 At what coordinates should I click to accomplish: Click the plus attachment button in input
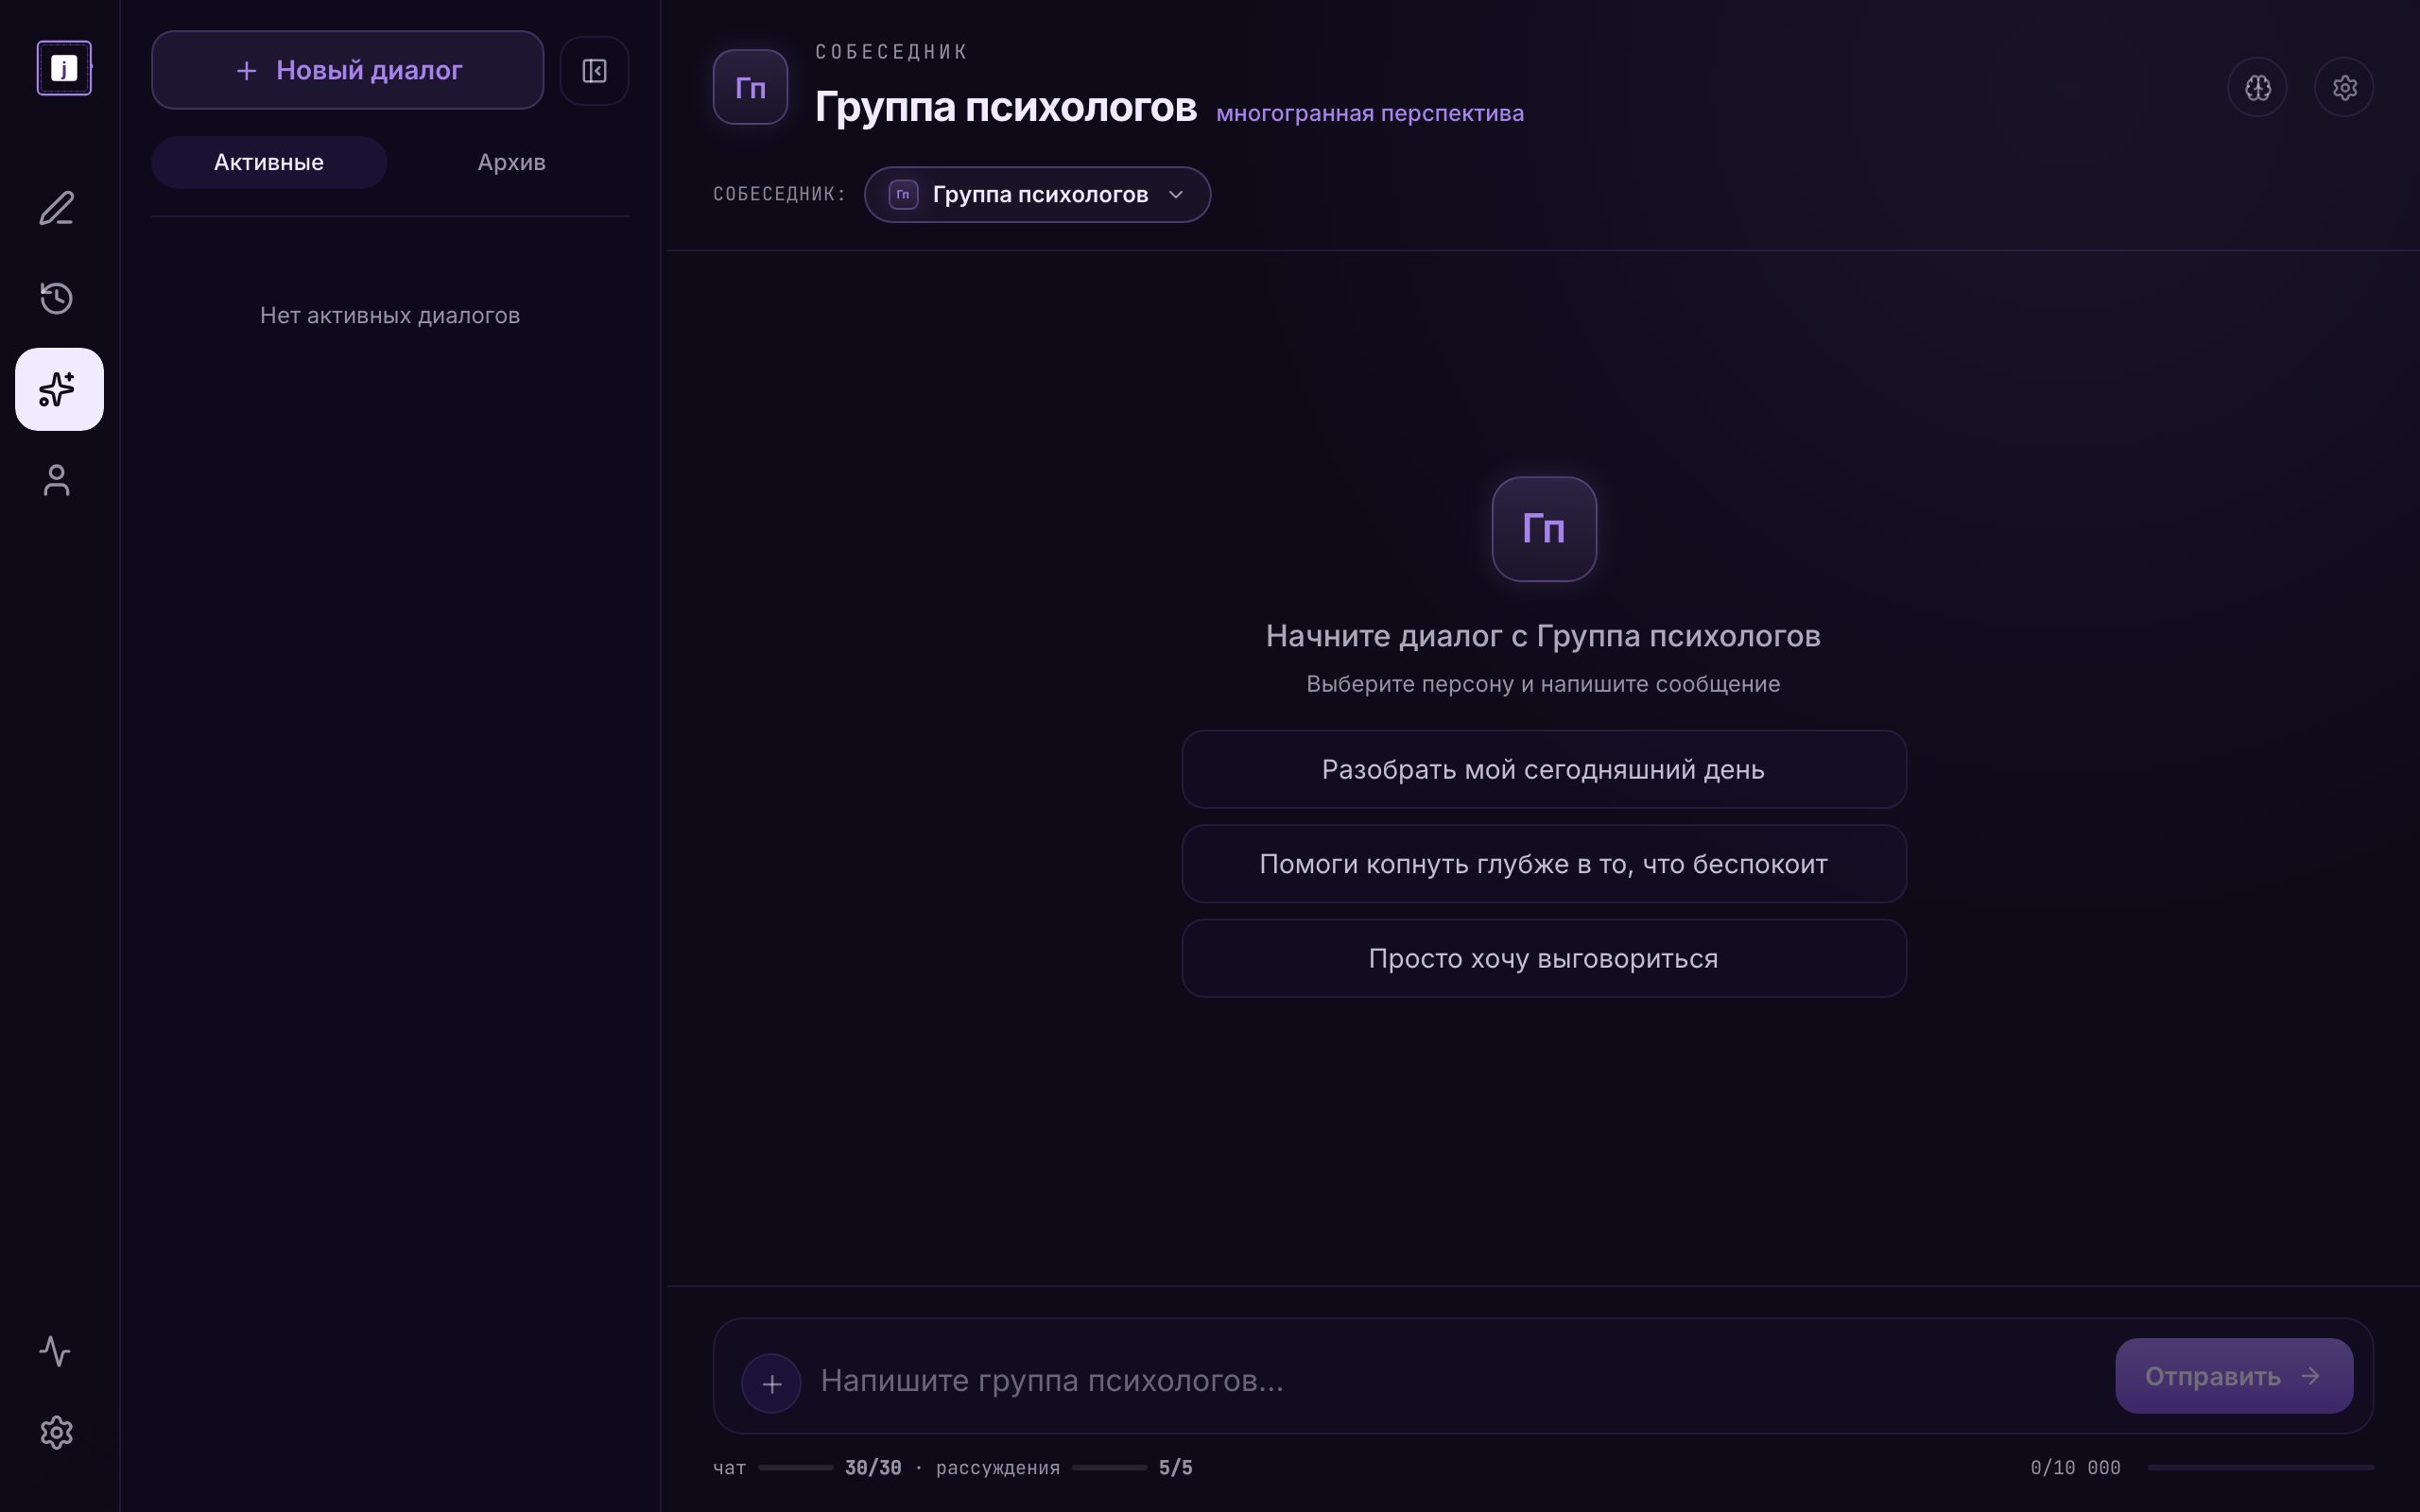click(x=771, y=1383)
